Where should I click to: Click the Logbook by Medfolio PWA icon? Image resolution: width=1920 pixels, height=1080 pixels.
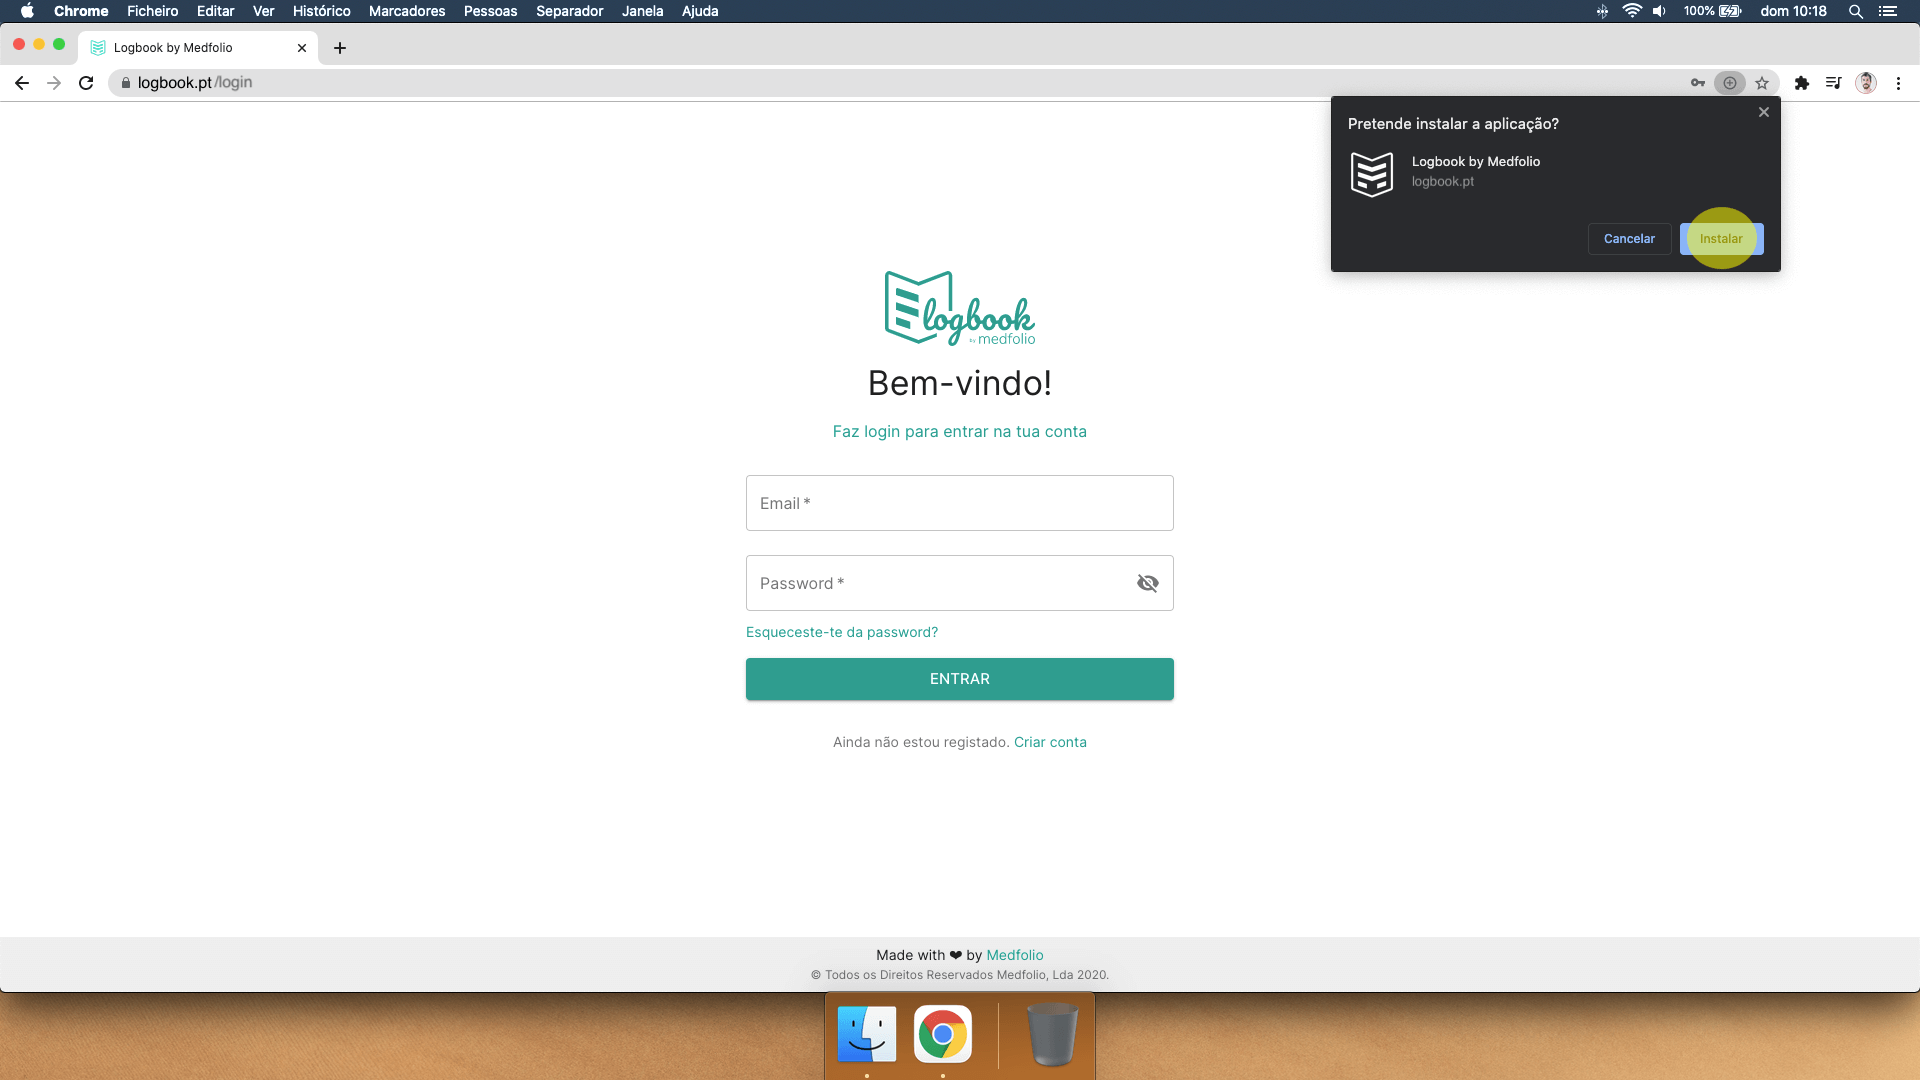(1373, 173)
